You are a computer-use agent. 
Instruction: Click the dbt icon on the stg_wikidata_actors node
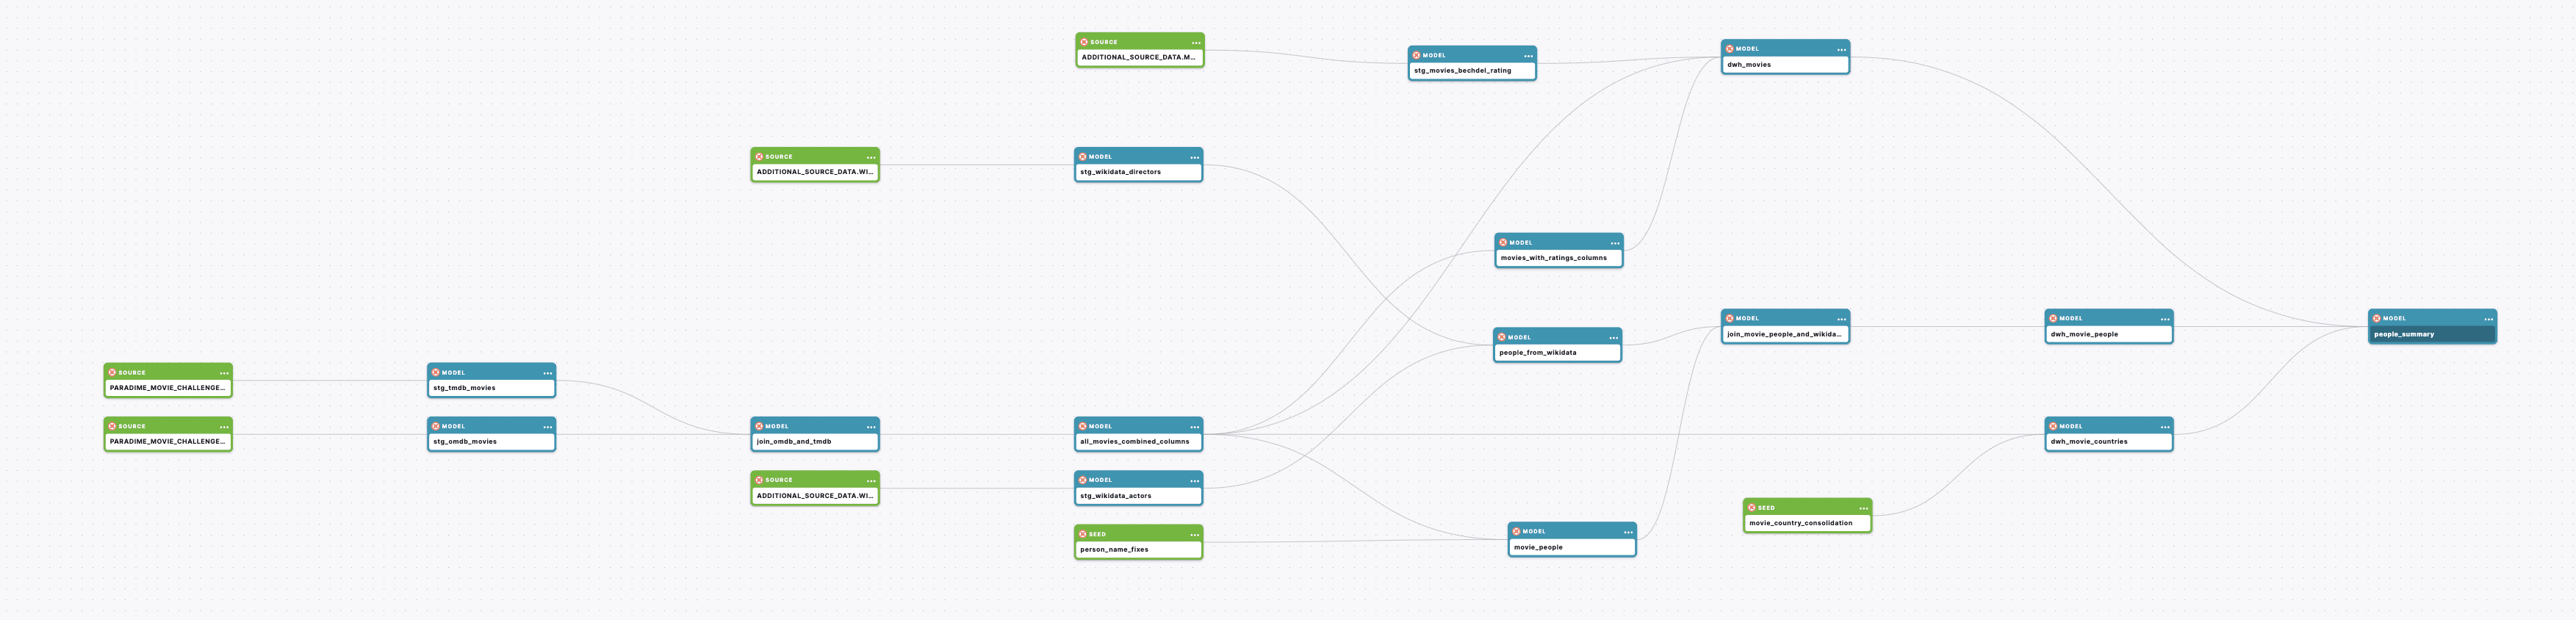point(1083,481)
